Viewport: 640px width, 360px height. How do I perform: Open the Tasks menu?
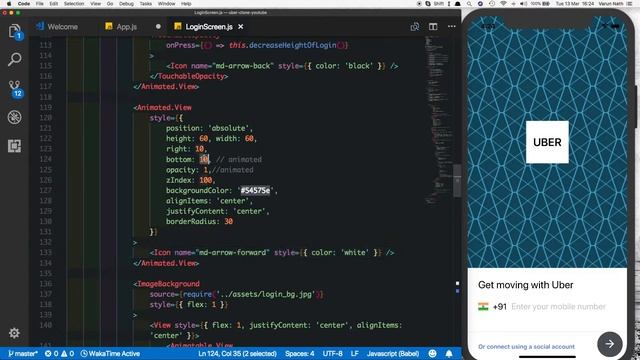pyautogui.click(x=146, y=3)
